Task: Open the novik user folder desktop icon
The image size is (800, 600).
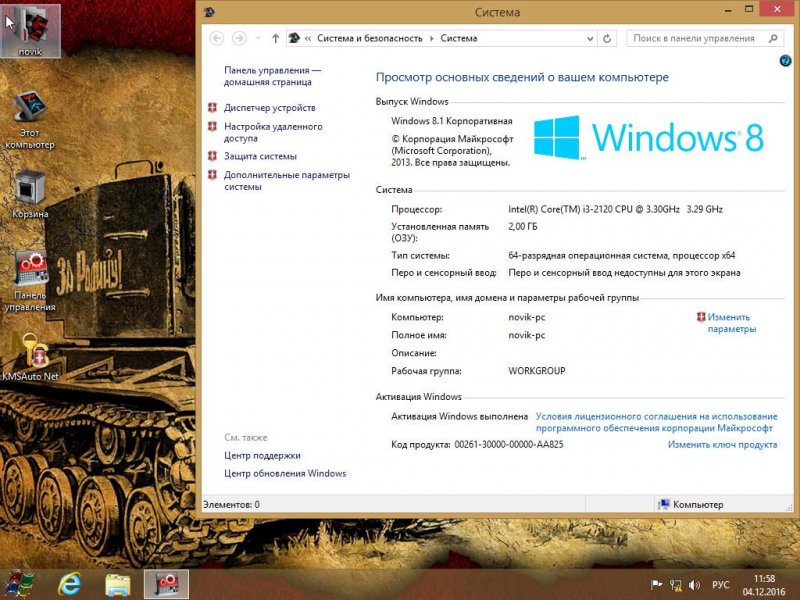Action: tap(30, 31)
